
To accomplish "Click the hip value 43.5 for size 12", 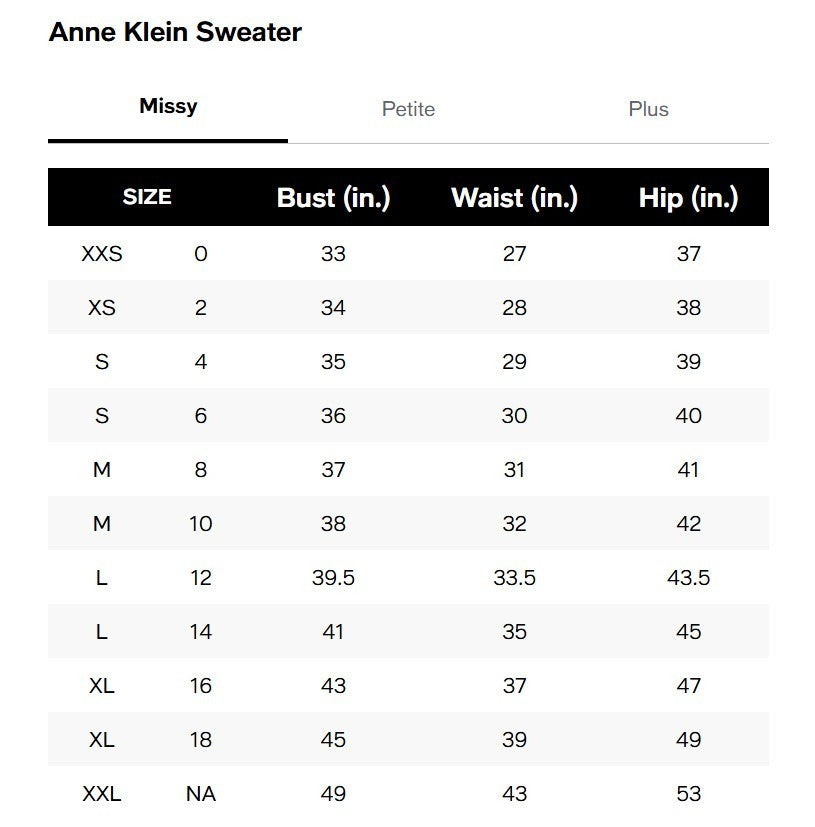I will [x=686, y=578].
